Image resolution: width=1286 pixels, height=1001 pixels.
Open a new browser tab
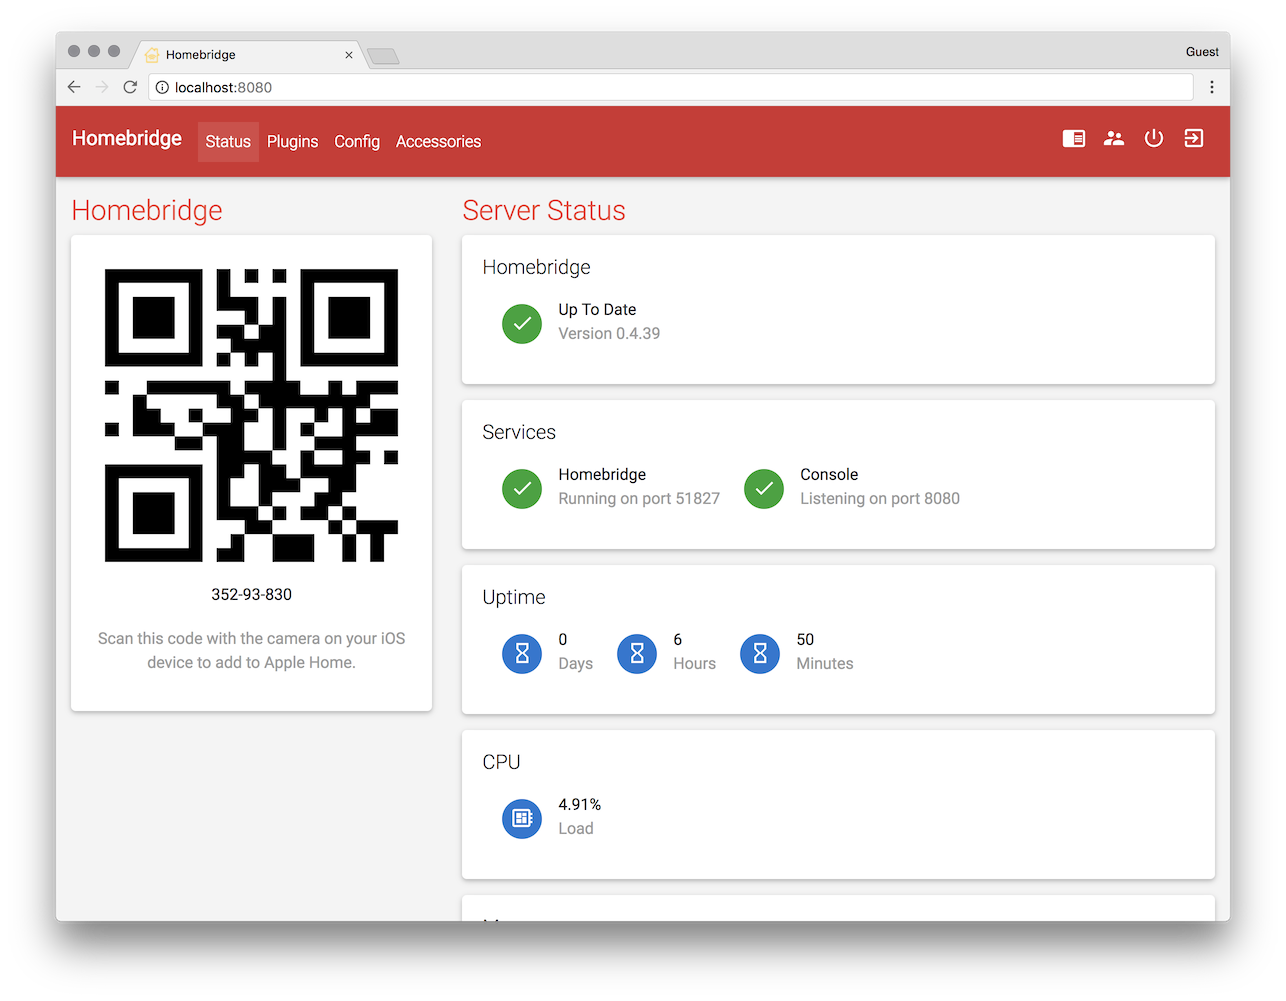(384, 56)
